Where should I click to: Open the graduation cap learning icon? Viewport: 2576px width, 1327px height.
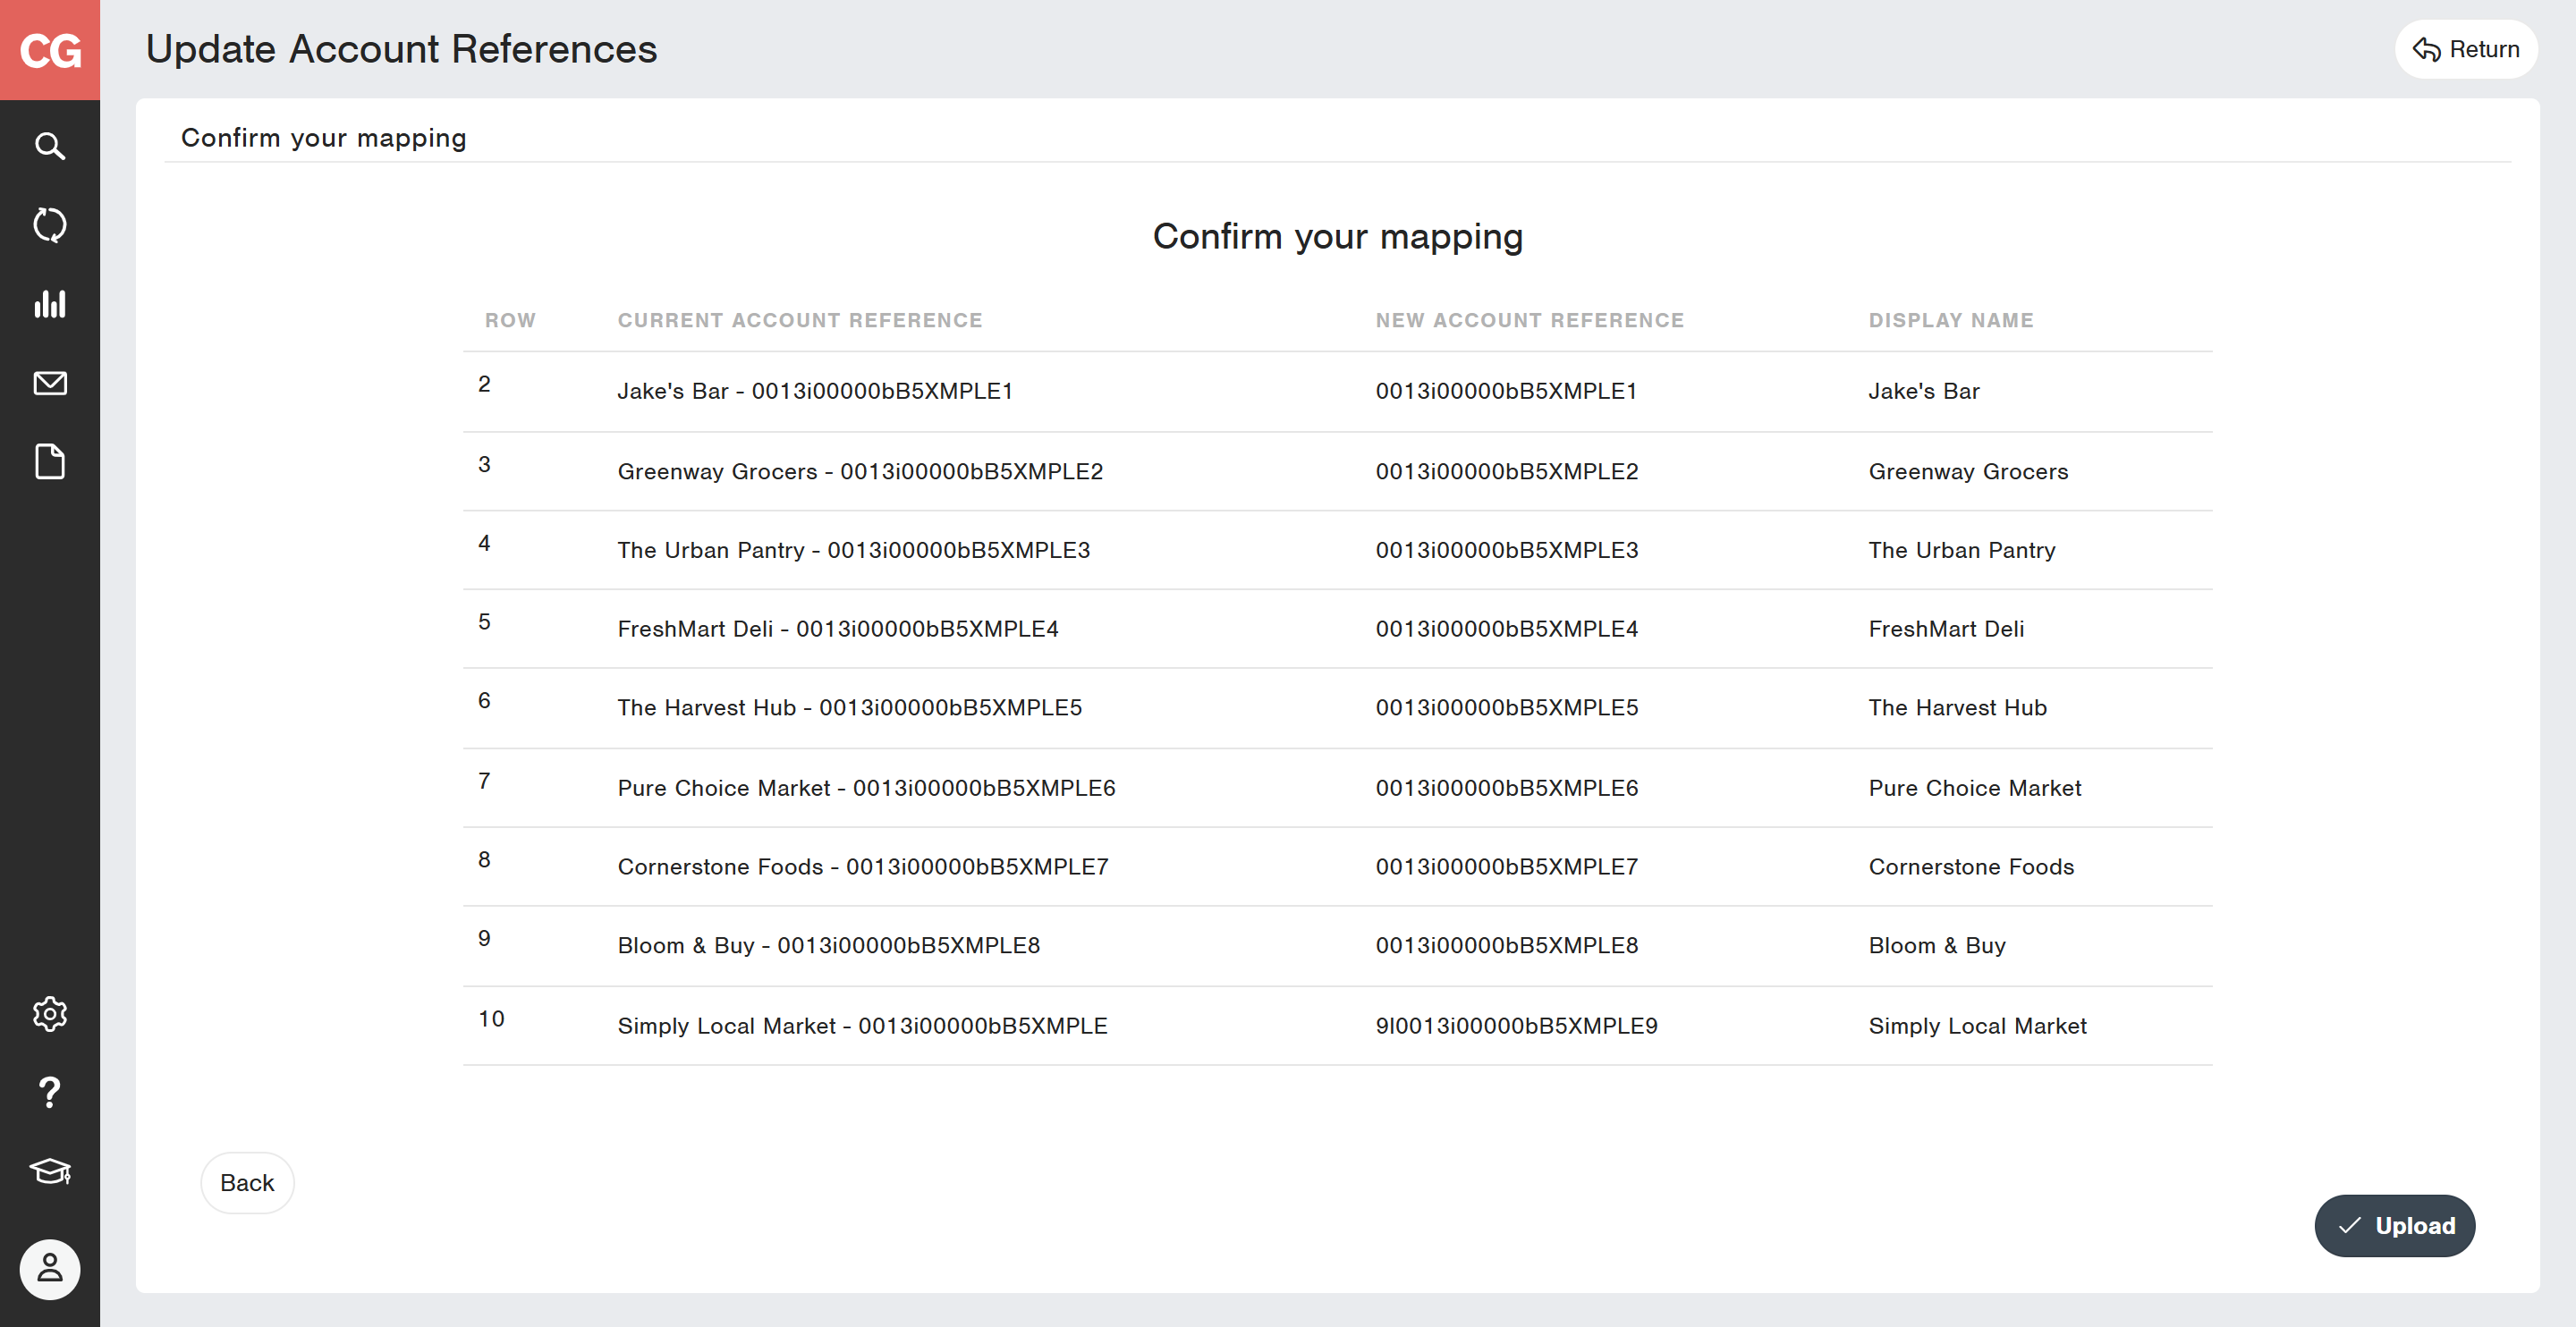click(x=50, y=1171)
